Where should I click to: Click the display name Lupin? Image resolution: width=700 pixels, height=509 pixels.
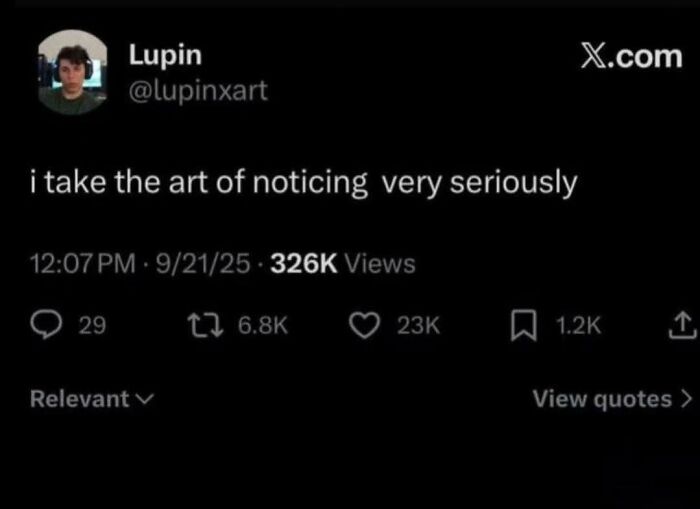pos(165,57)
